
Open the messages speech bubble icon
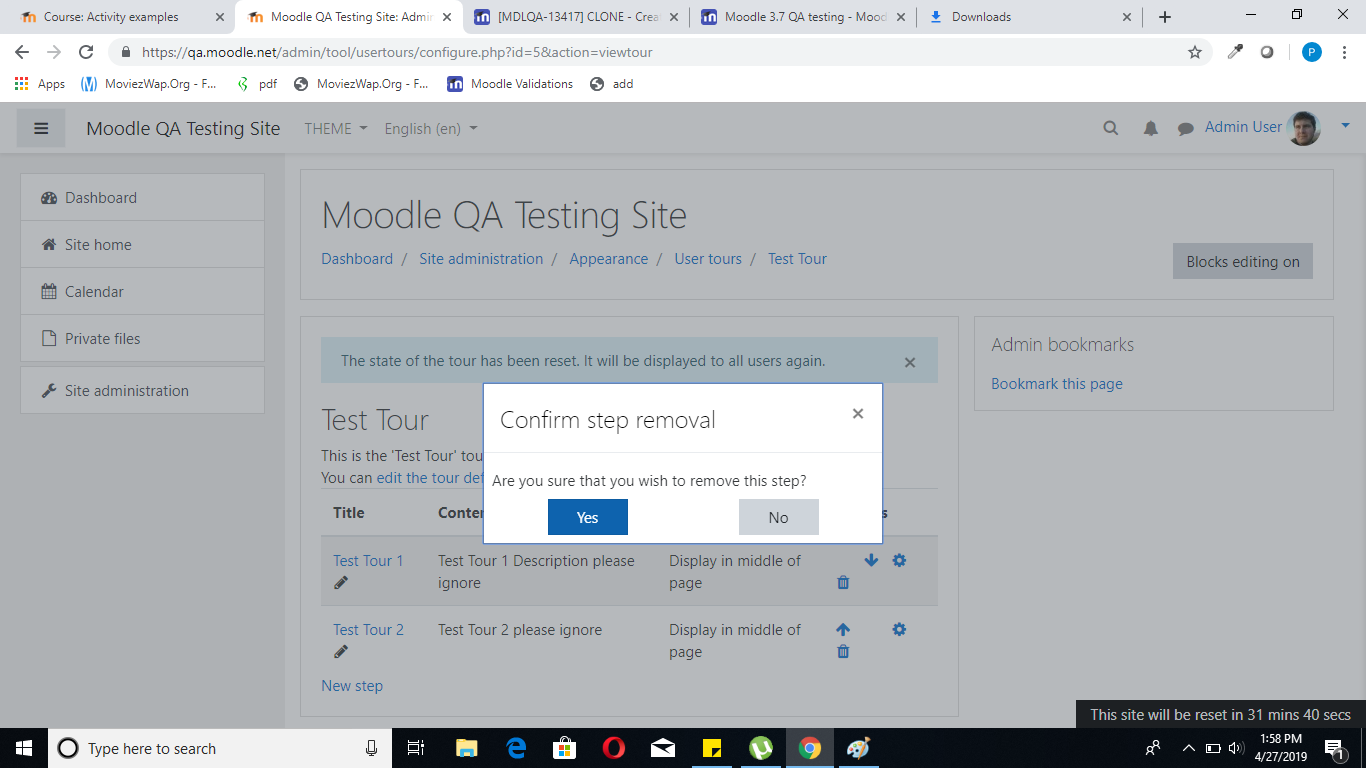pos(1186,129)
